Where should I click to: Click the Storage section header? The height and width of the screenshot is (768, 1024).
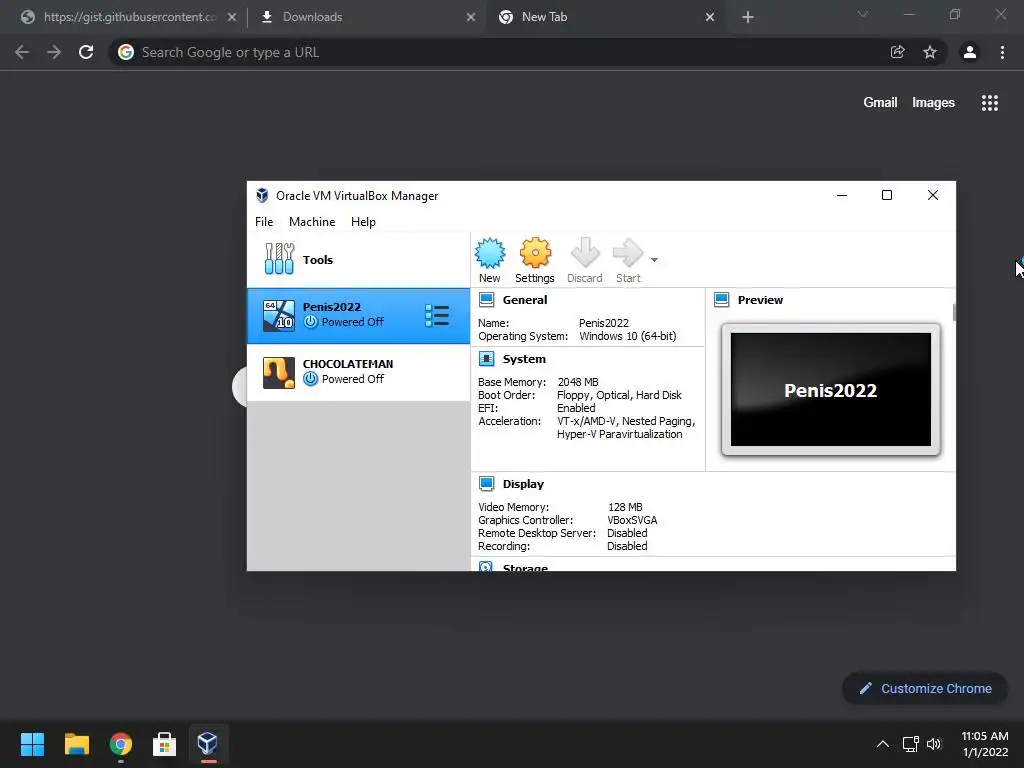[525, 568]
